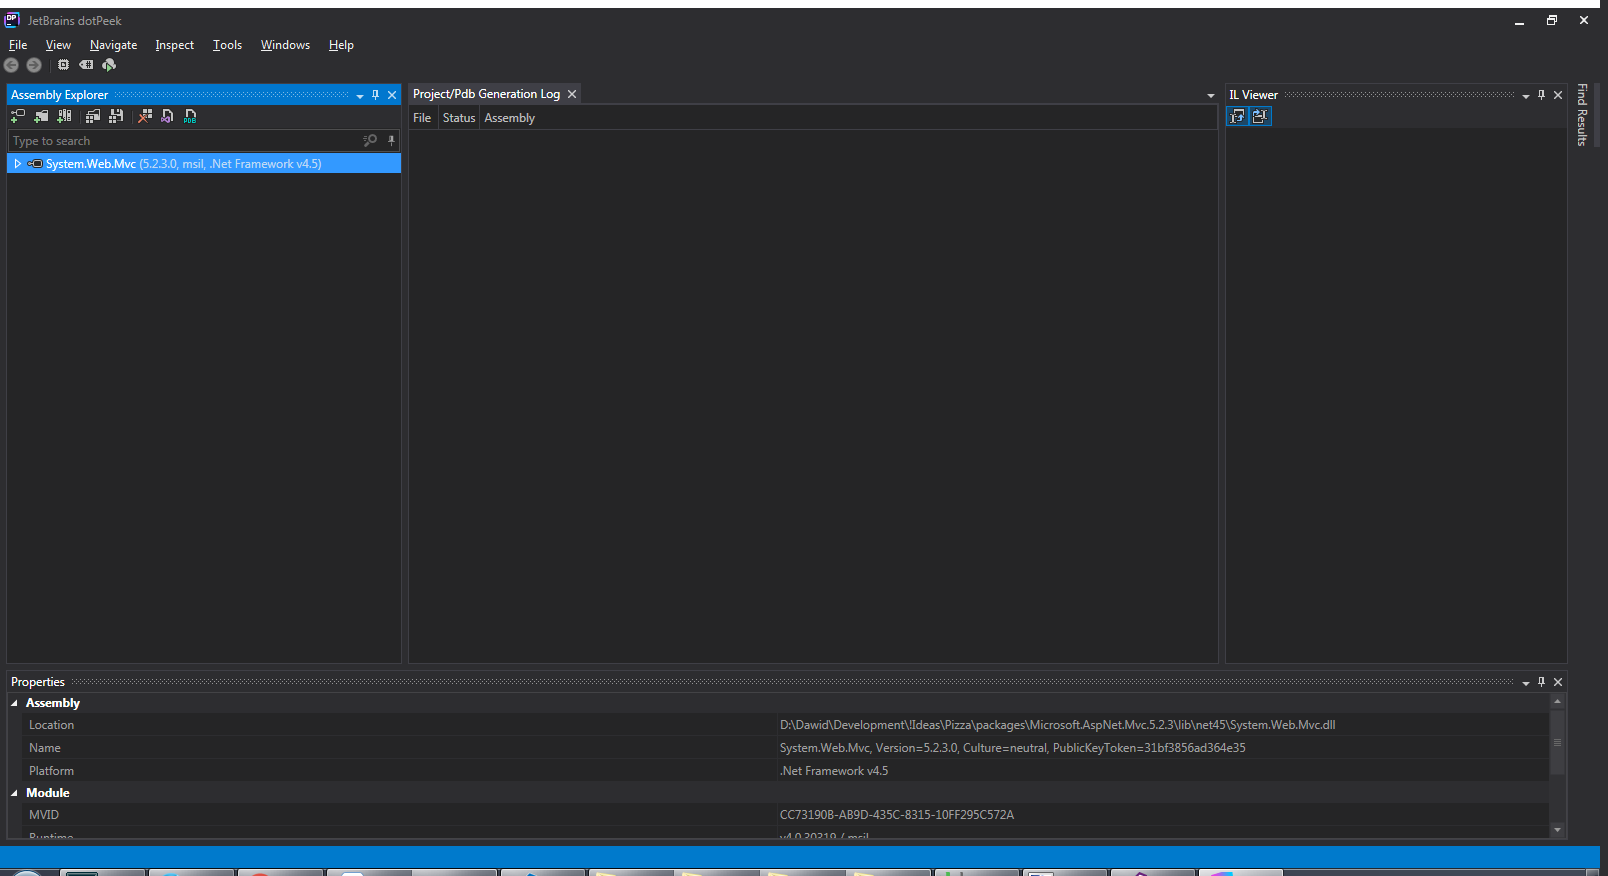This screenshot has height=876, width=1608.
Task: Click the tag hash toolbar icon
Action: click(86, 65)
